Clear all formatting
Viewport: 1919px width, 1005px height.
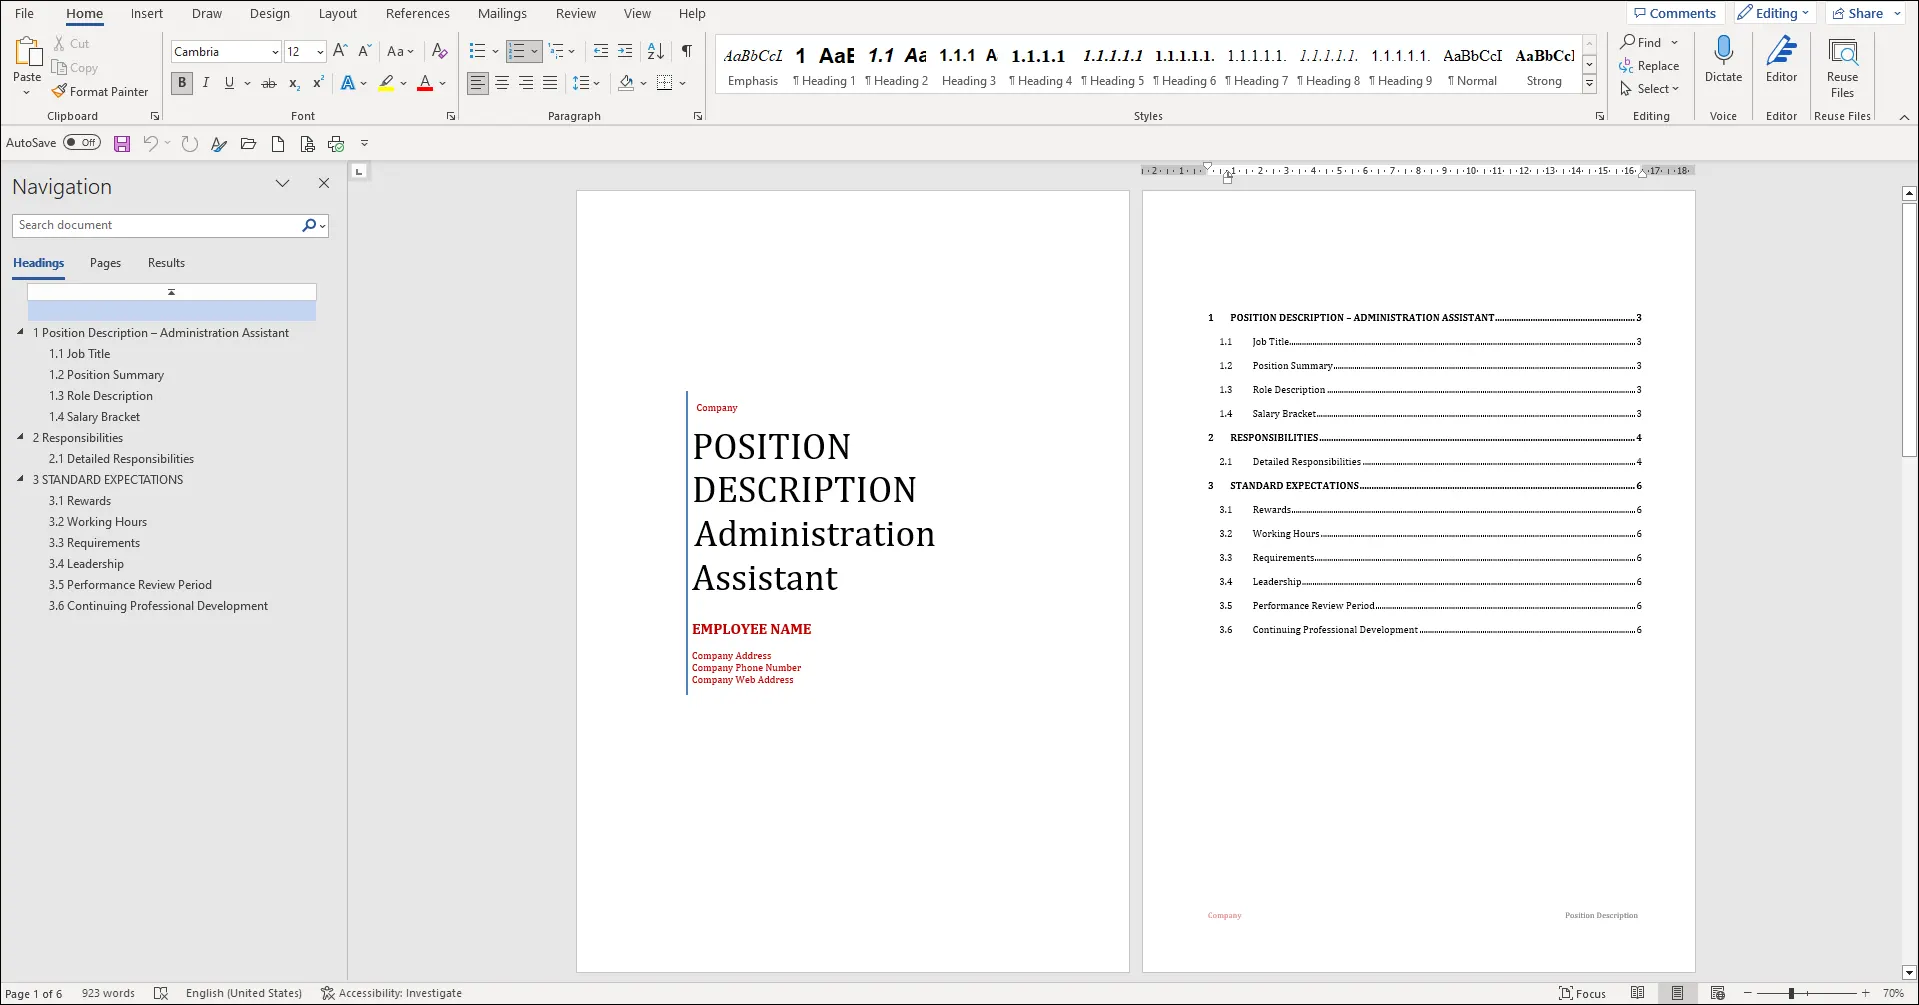439,51
